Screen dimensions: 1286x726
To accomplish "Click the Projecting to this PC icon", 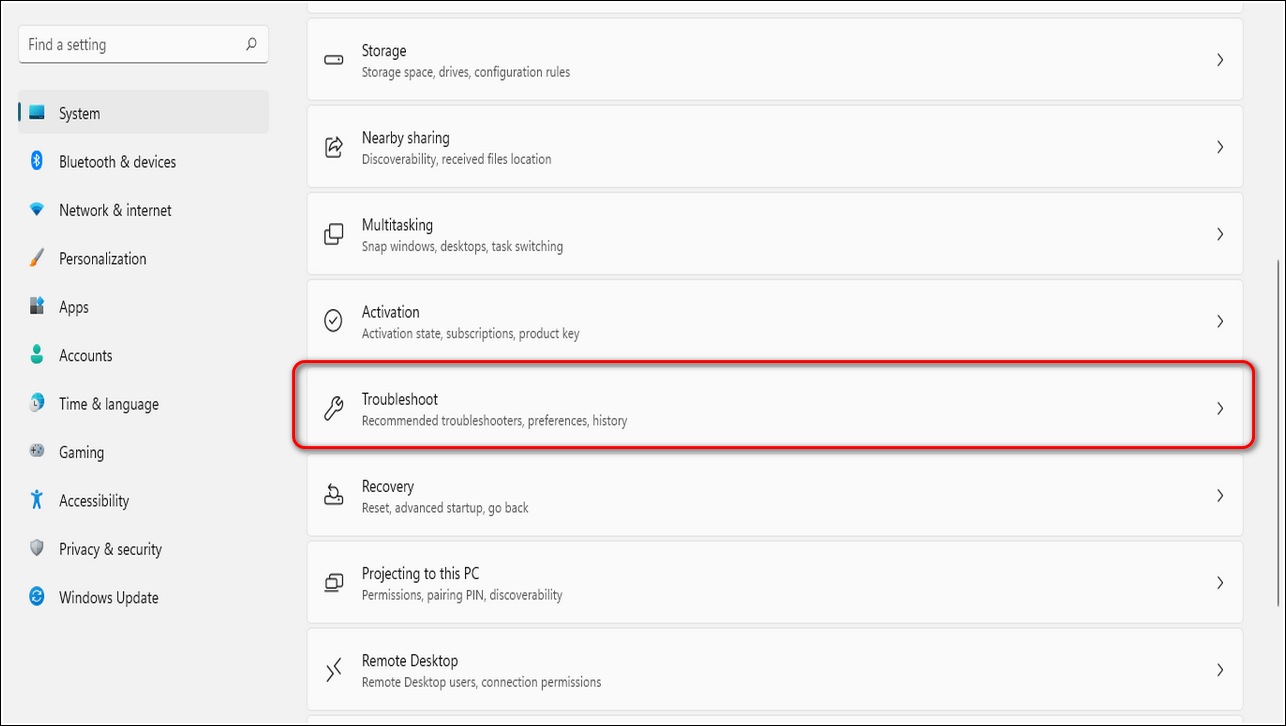I will click(334, 582).
